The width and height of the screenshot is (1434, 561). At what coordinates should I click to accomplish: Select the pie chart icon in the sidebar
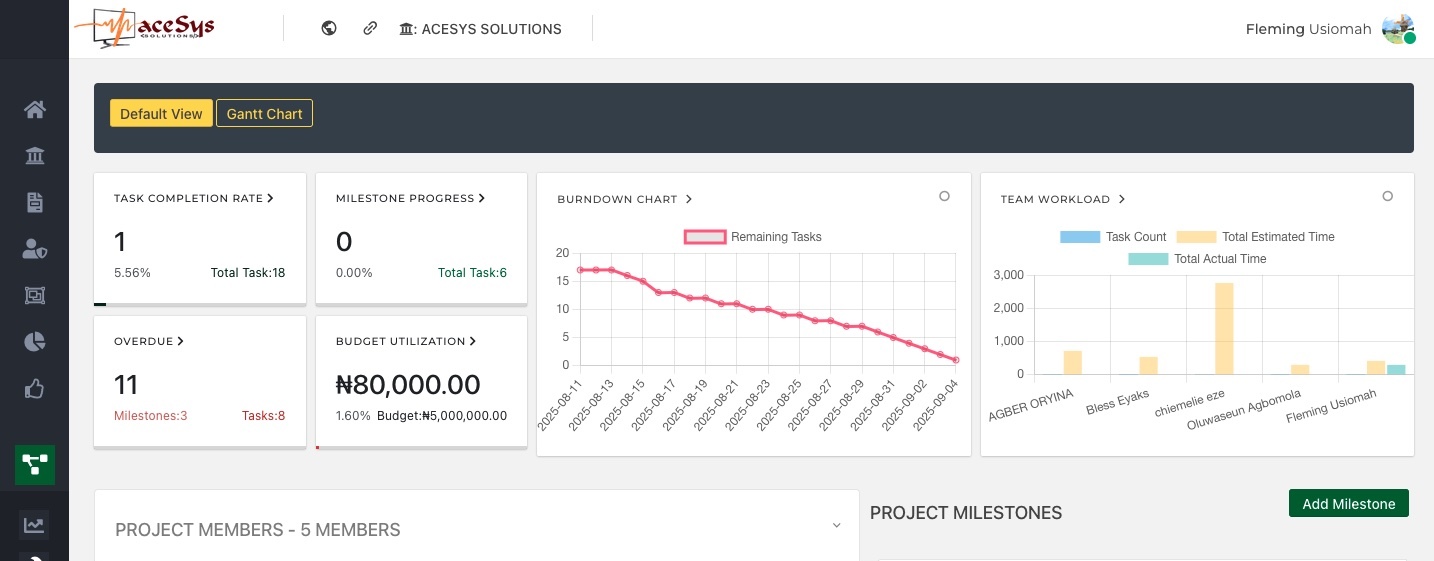pos(35,342)
